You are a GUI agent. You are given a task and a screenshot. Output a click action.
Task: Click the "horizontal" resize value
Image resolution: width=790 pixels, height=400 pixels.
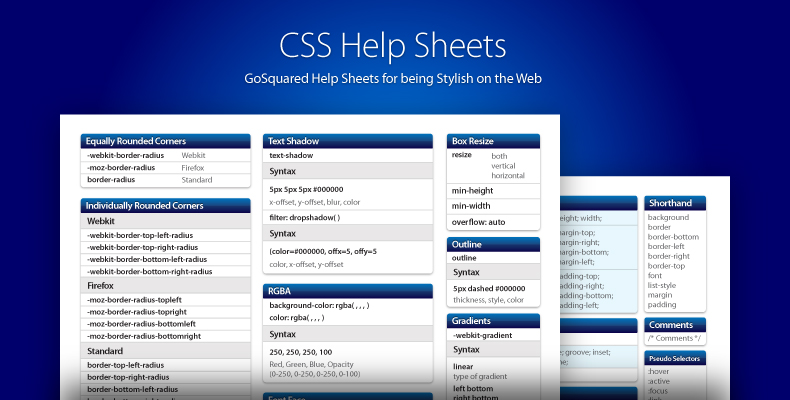[x=508, y=175]
